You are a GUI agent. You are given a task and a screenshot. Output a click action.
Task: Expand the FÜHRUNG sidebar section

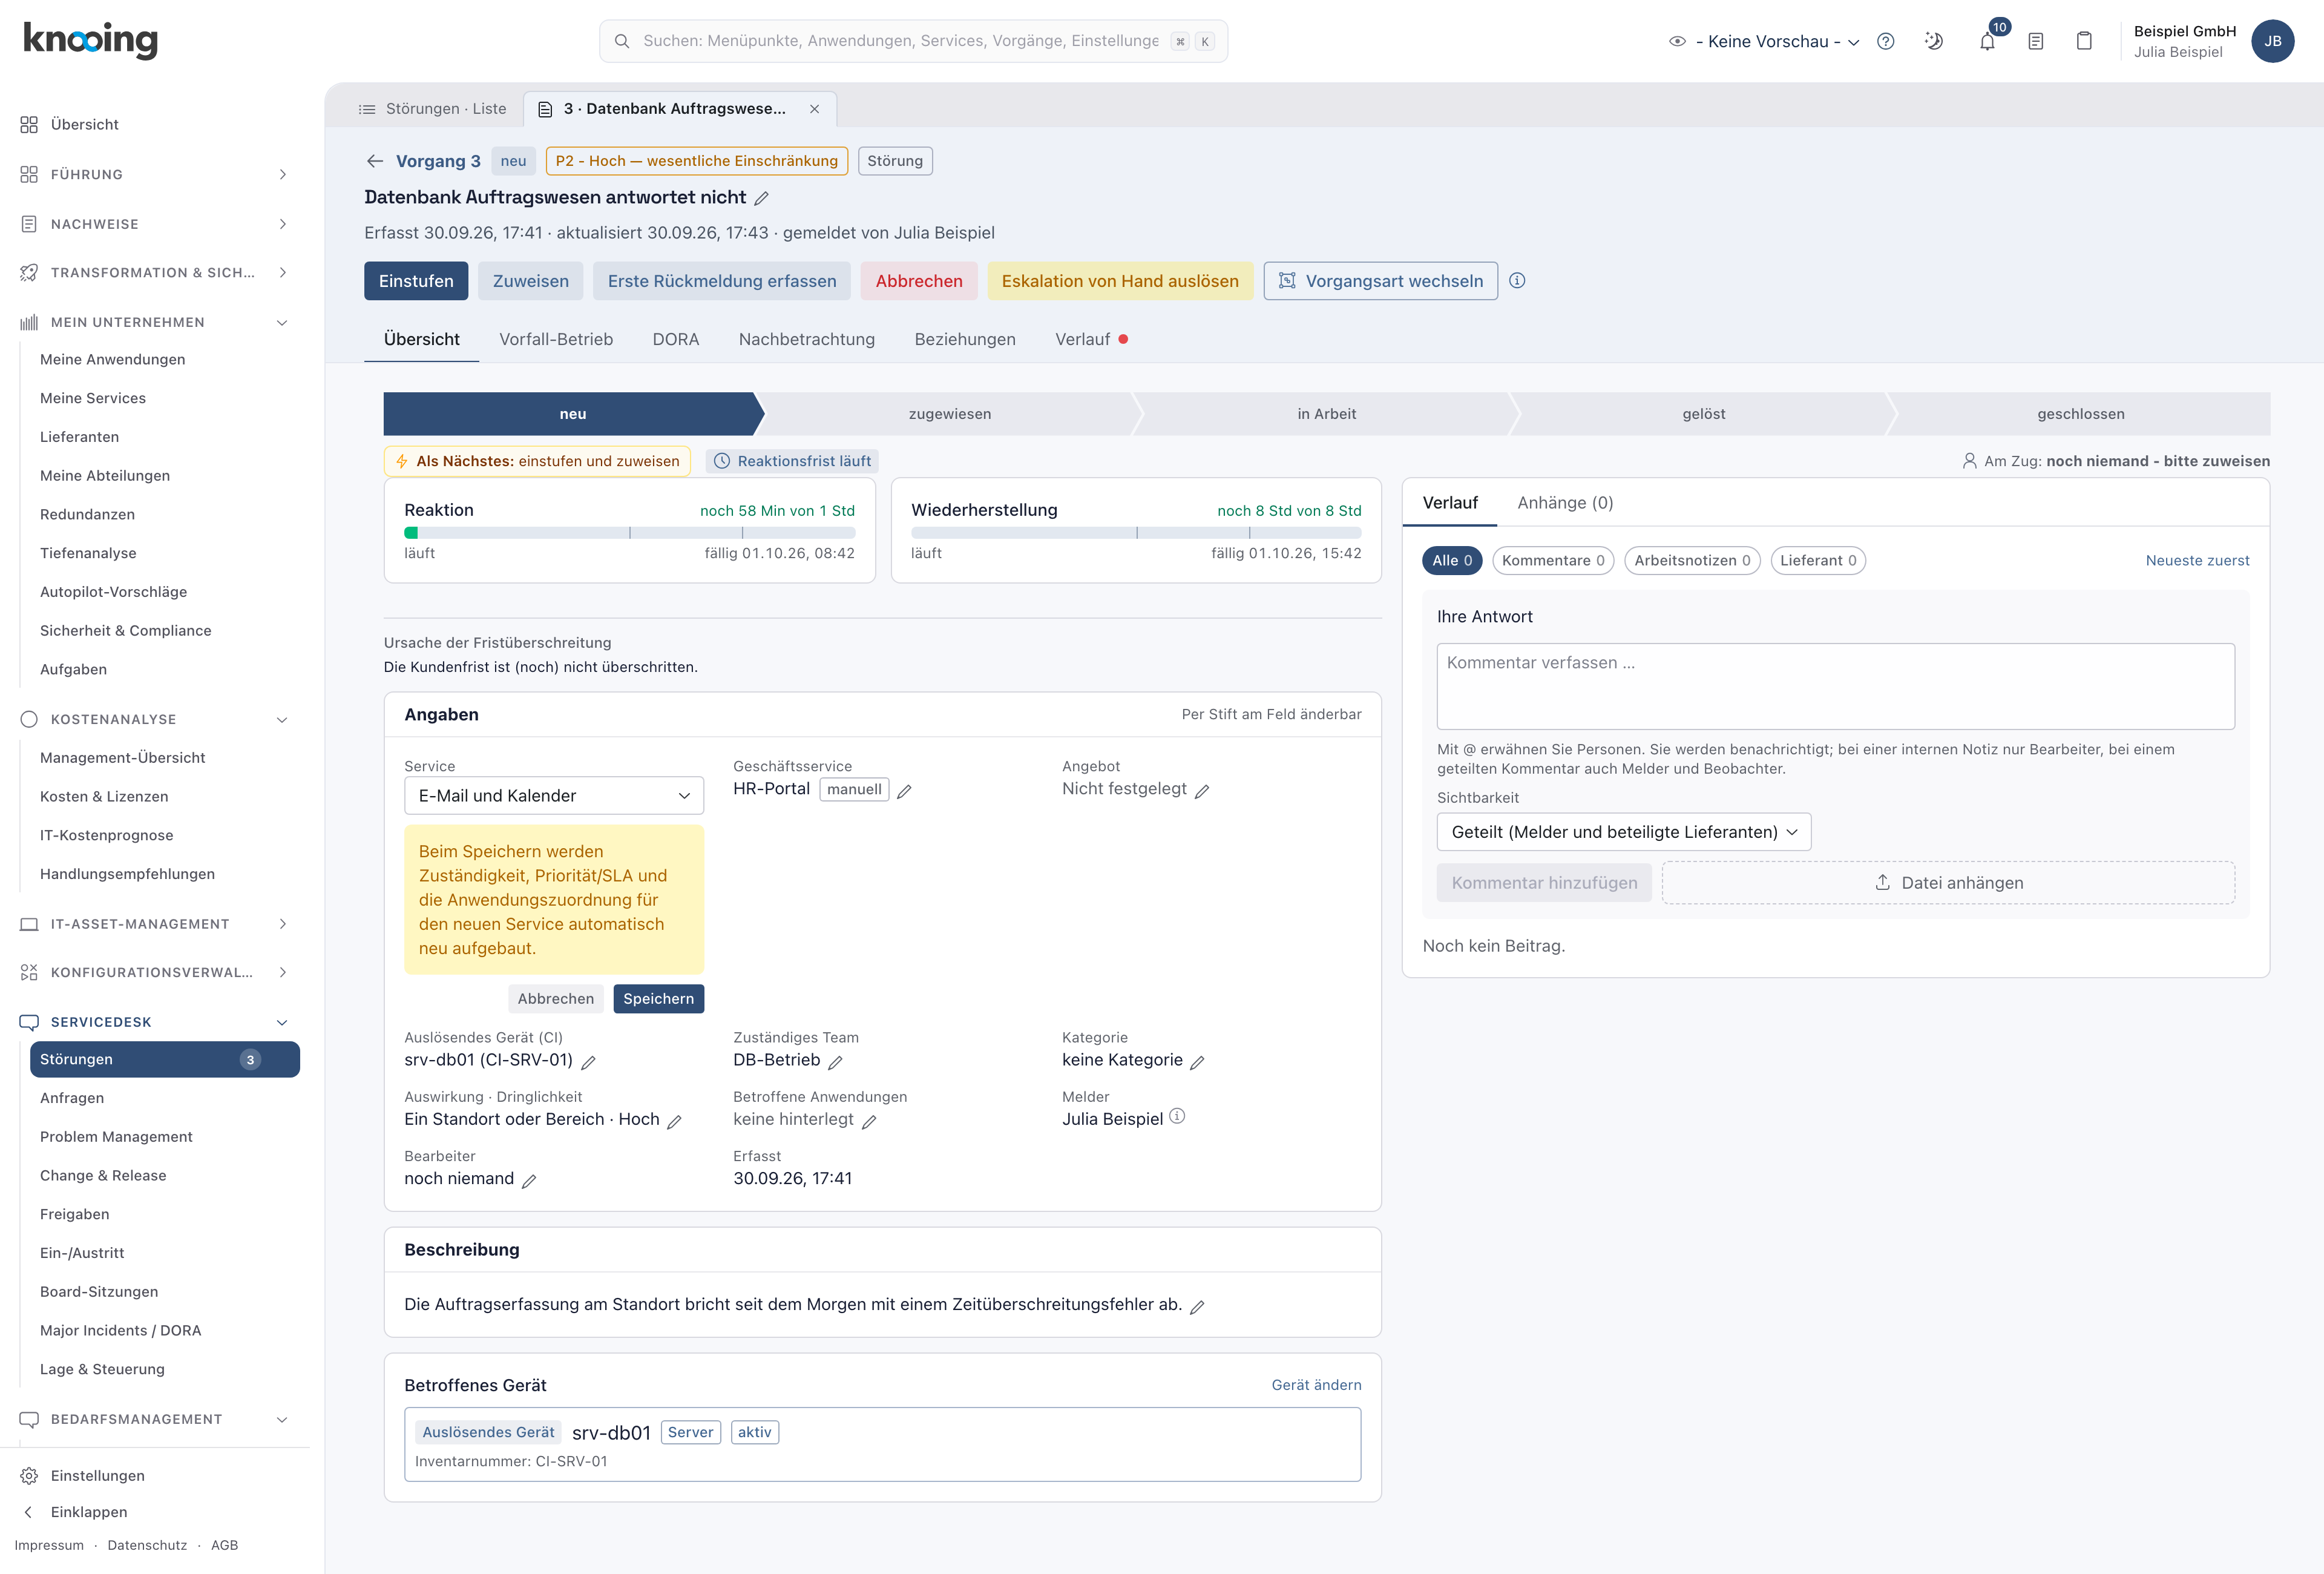pyautogui.click(x=155, y=174)
